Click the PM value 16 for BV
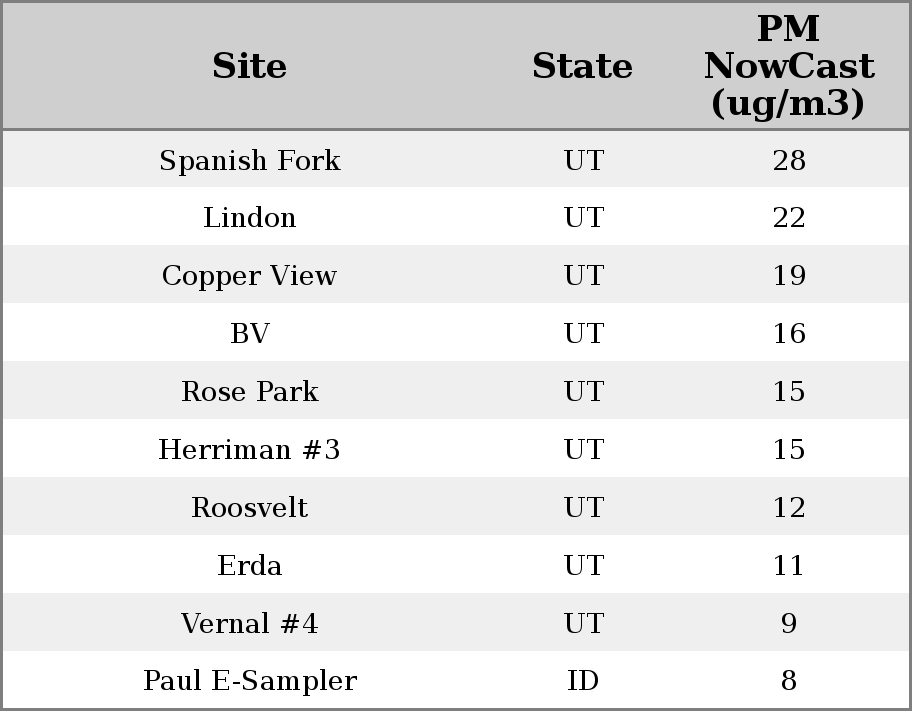Viewport: 912px width, 711px height. point(788,334)
